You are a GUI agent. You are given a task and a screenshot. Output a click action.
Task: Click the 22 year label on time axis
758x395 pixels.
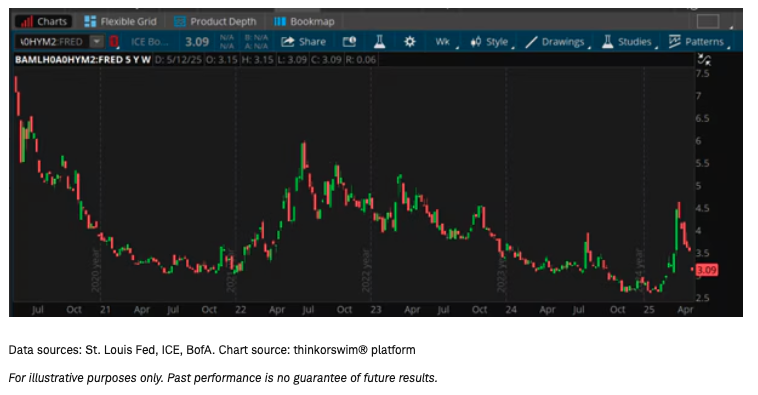click(240, 309)
